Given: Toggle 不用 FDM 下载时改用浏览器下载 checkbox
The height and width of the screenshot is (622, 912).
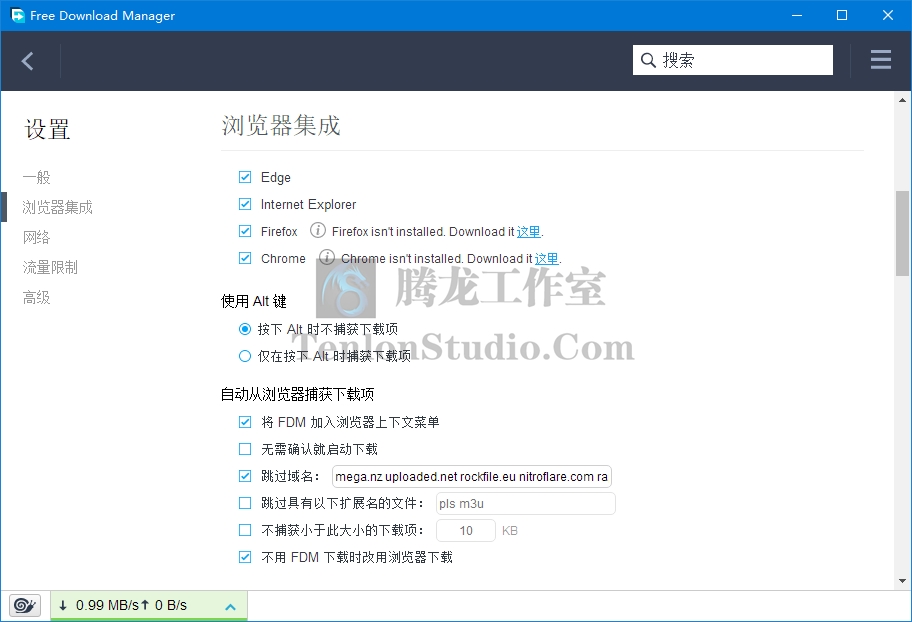Looking at the screenshot, I should pyautogui.click(x=245, y=557).
